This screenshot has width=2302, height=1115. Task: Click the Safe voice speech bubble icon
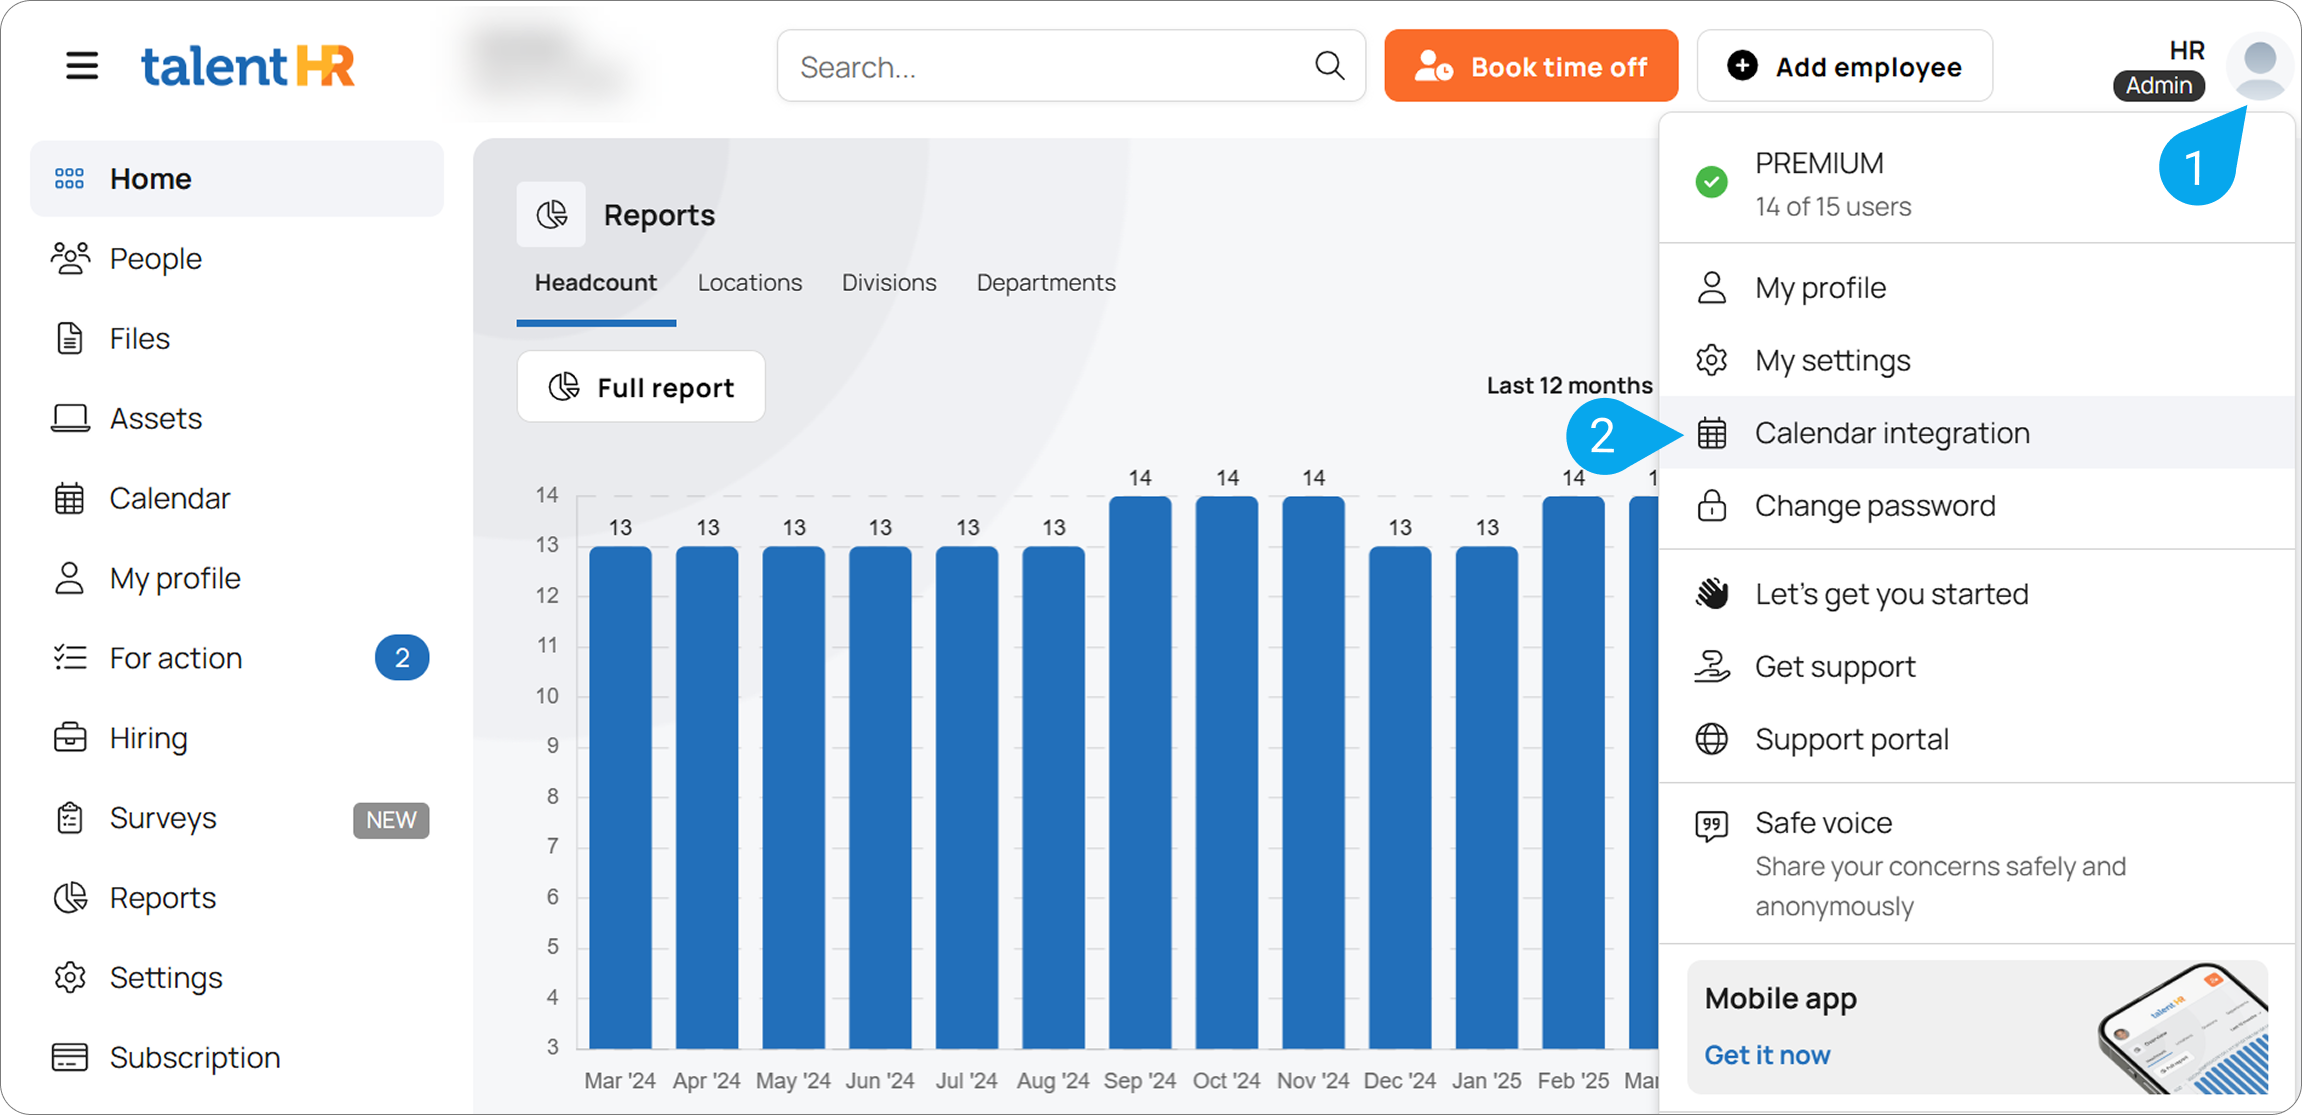click(1712, 826)
